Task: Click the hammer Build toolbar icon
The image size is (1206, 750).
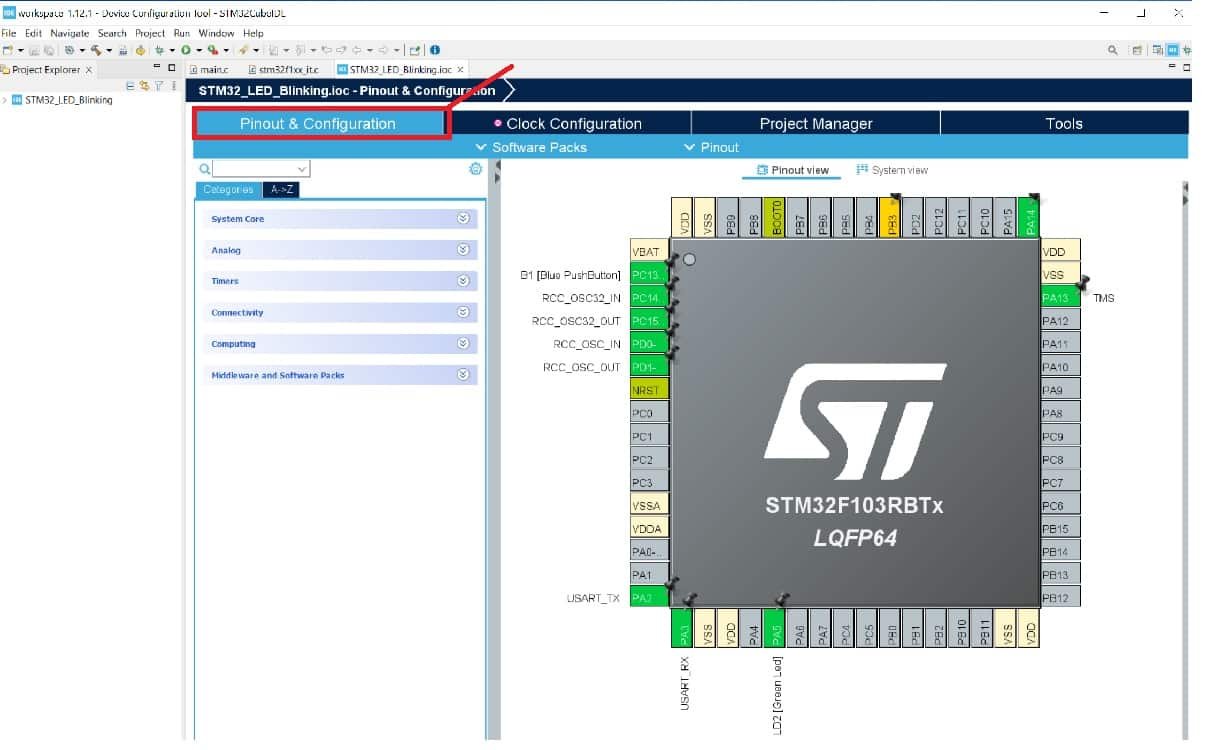Action: point(96,49)
